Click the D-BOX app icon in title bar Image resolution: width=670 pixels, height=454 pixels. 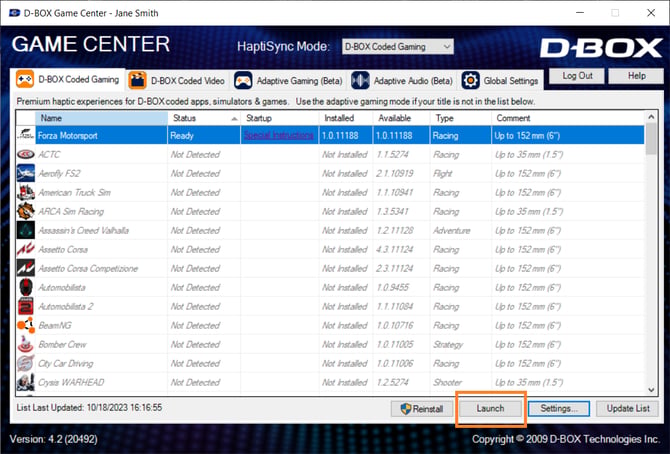coord(15,13)
